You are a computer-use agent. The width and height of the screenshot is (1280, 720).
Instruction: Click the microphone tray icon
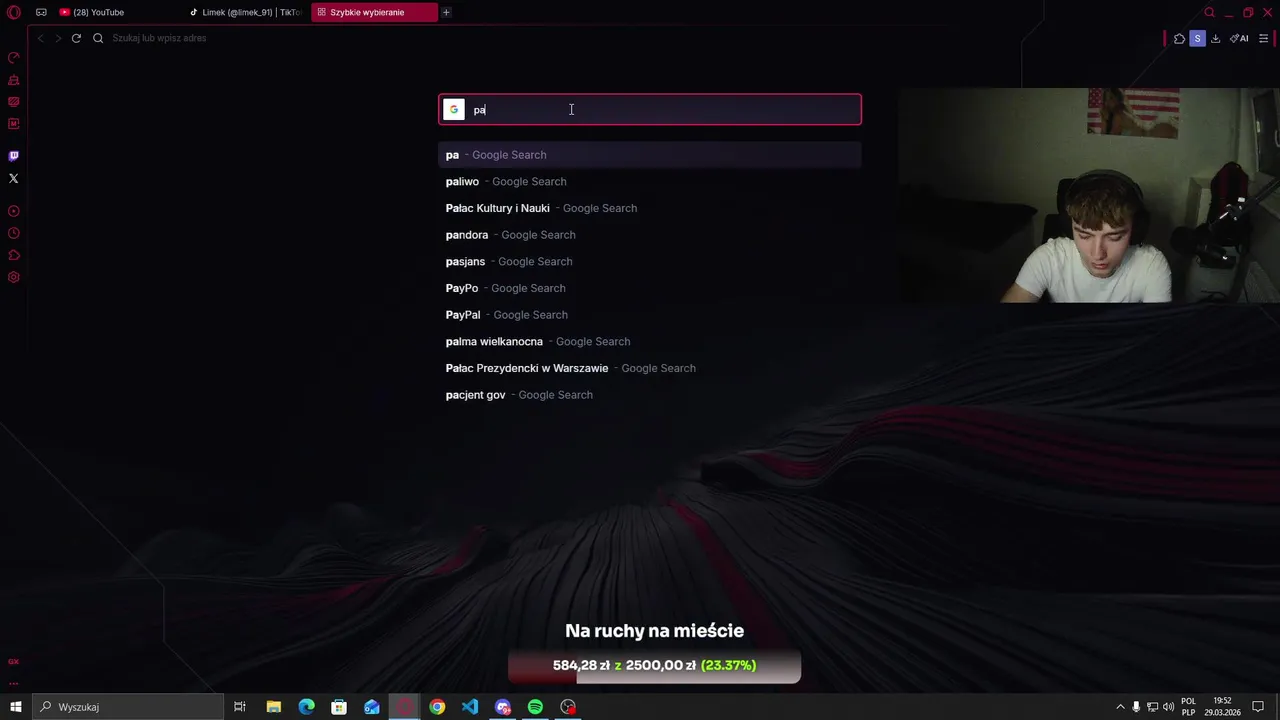point(1136,707)
